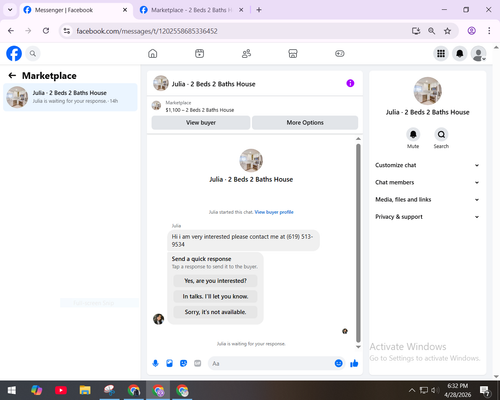Close the Marketplace browser tab
500x400 pixels.
[x=241, y=10]
